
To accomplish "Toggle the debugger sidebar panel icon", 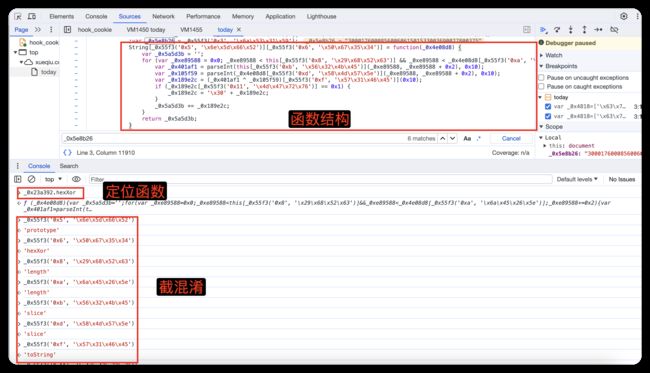I will click(527, 30).
